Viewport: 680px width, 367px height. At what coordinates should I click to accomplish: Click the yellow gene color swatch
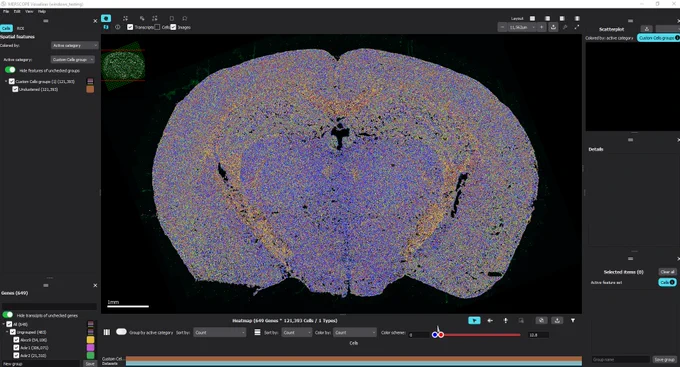(x=90, y=340)
